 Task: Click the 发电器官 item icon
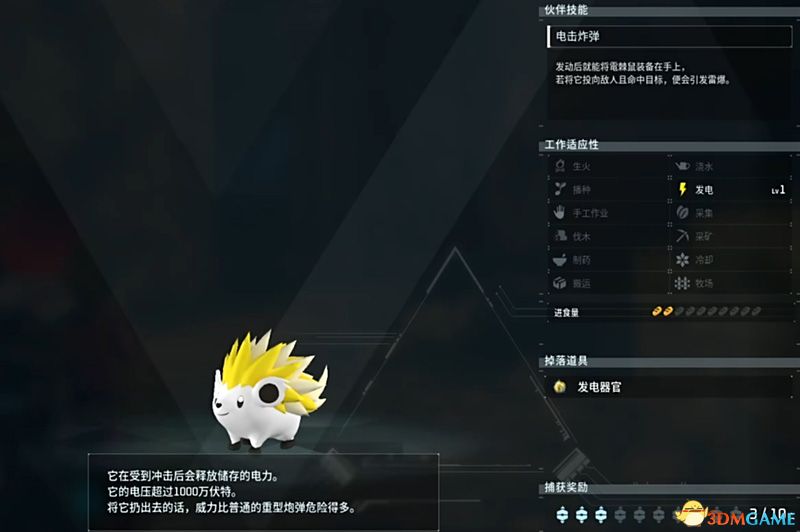click(x=560, y=387)
